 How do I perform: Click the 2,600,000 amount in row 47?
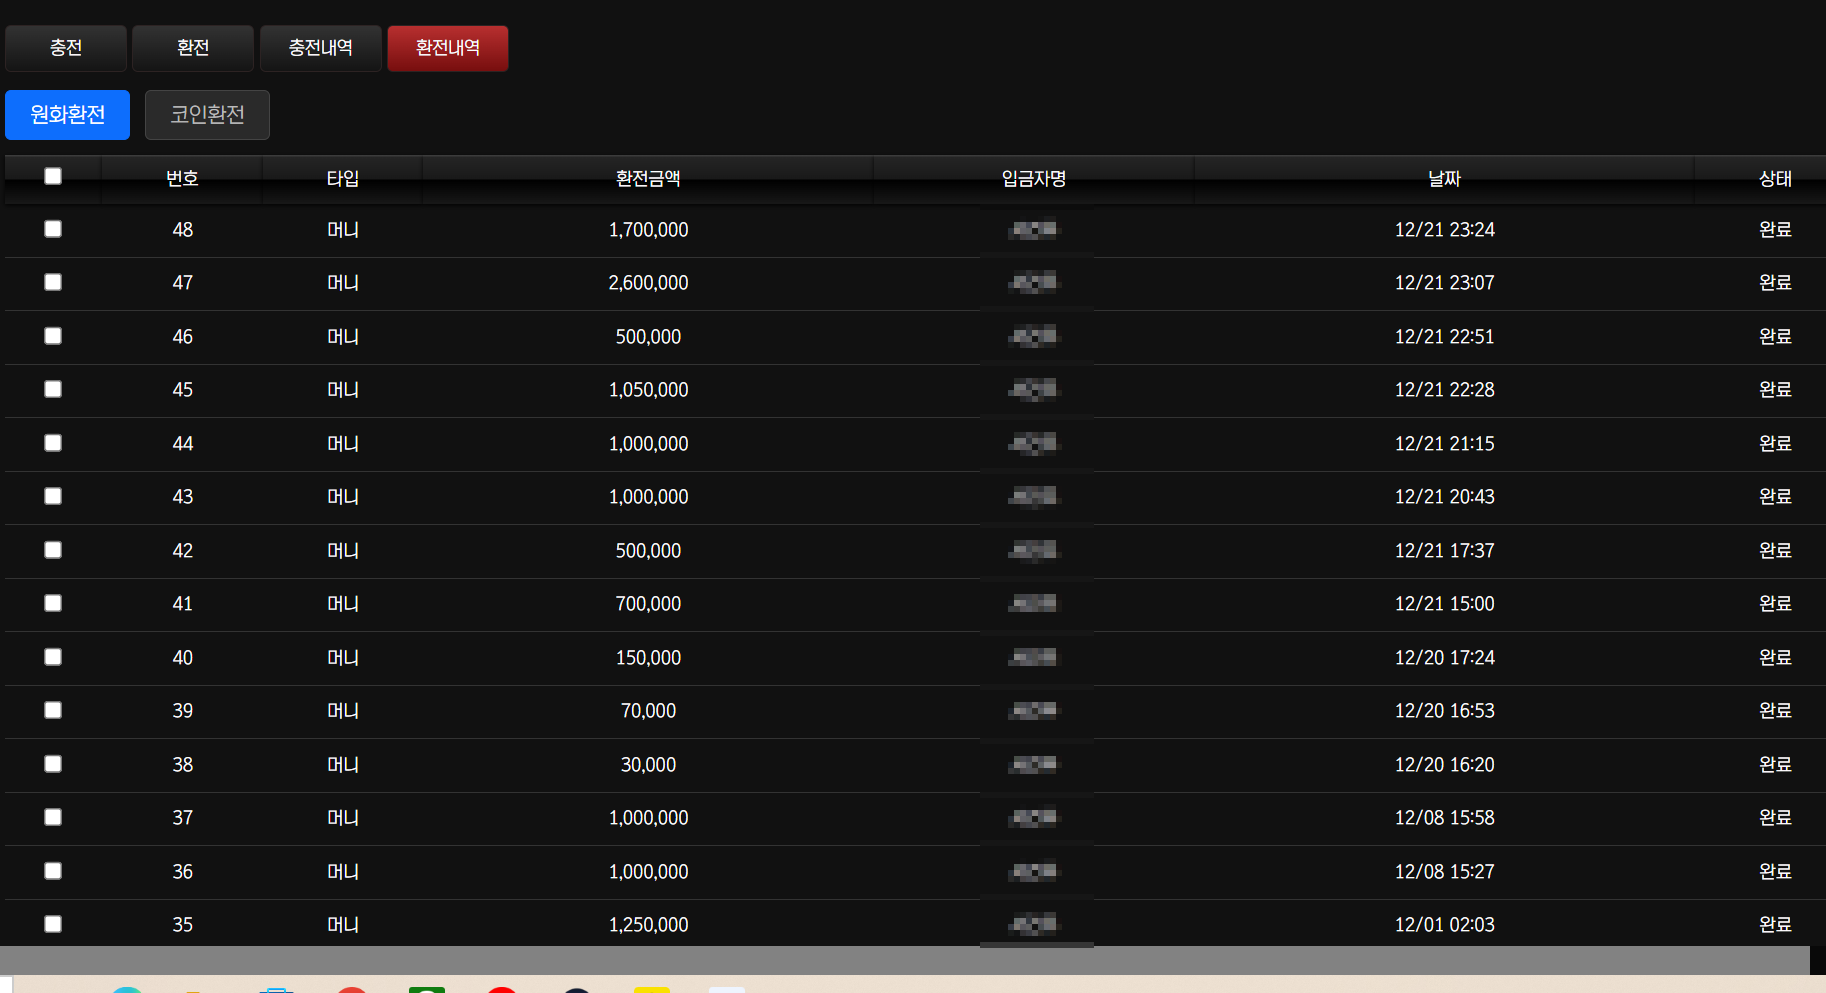click(648, 283)
